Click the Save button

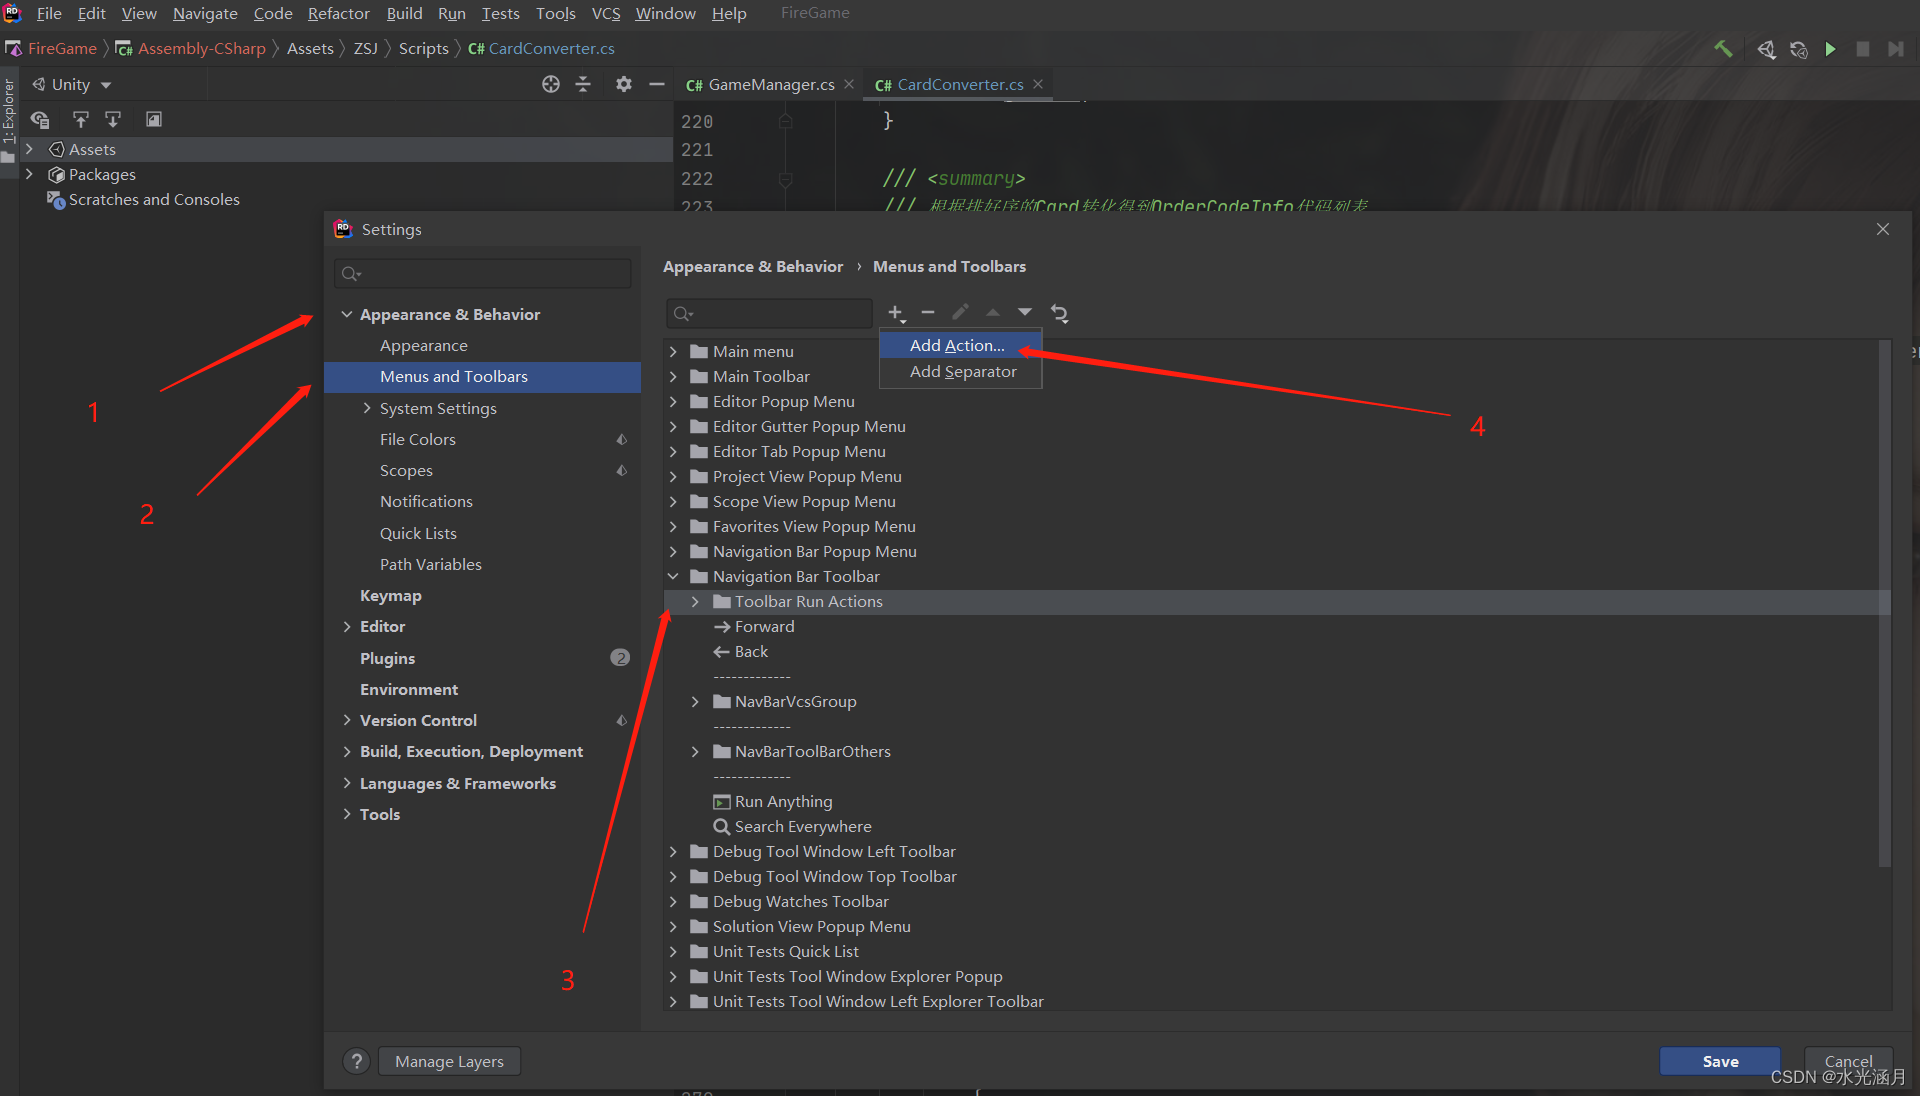(1719, 1061)
